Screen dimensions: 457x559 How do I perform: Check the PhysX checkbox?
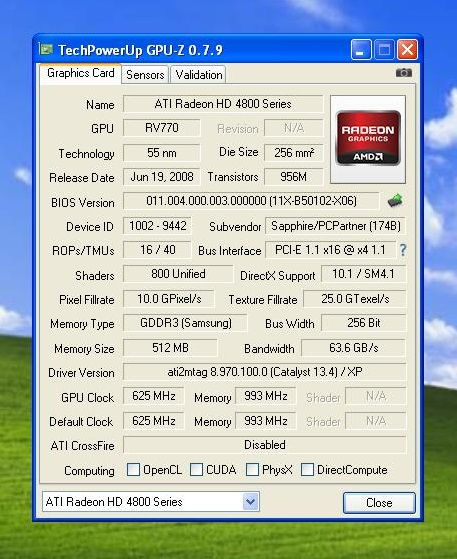click(252, 470)
